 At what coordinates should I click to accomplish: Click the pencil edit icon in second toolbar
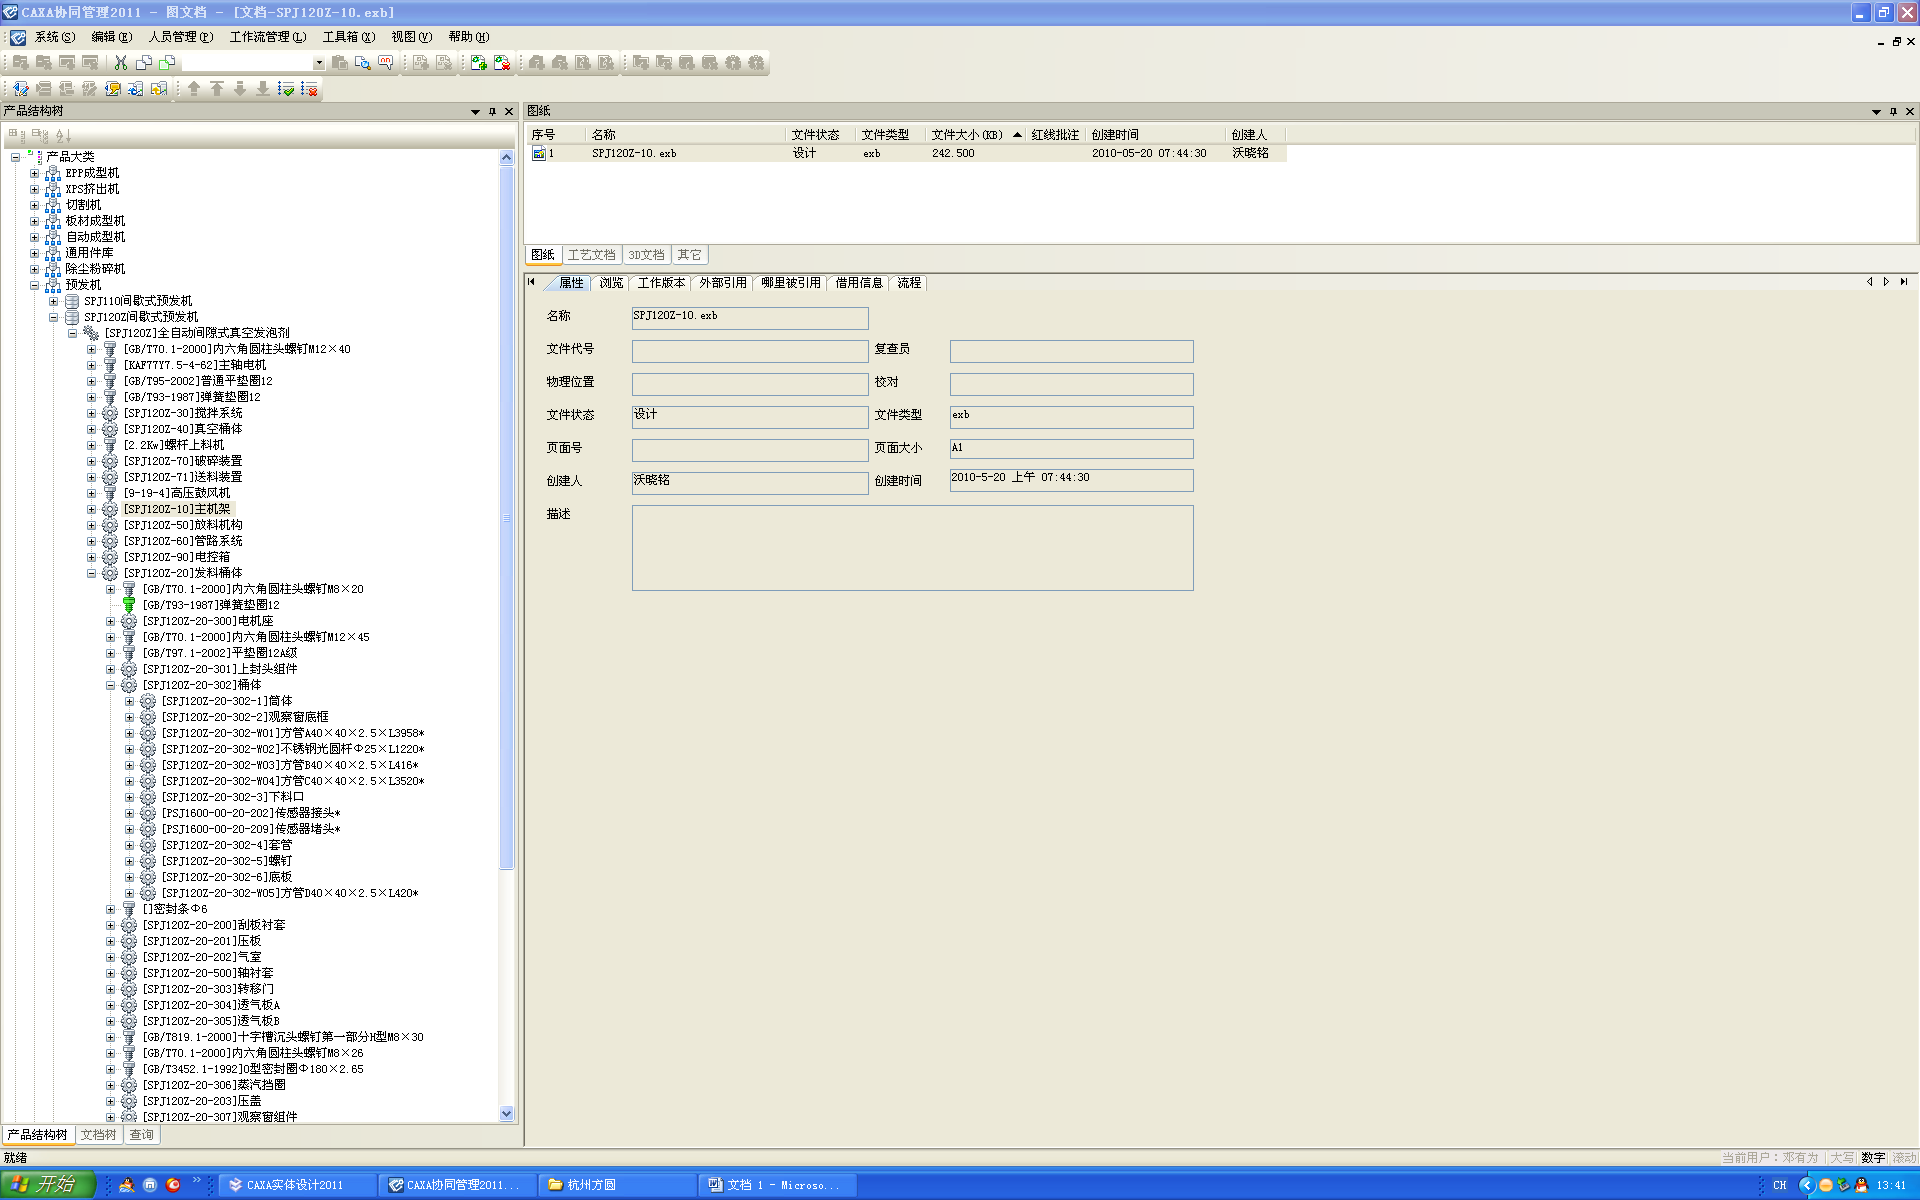[x=21, y=88]
